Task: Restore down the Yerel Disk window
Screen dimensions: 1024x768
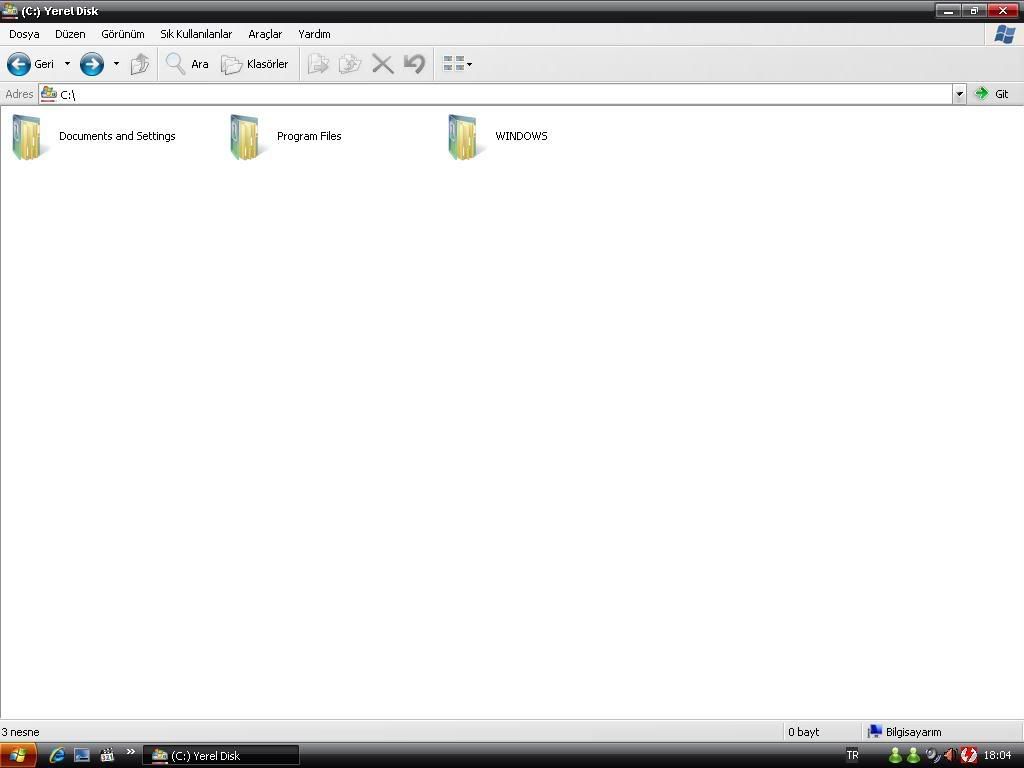Action: [x=974, y=10]
